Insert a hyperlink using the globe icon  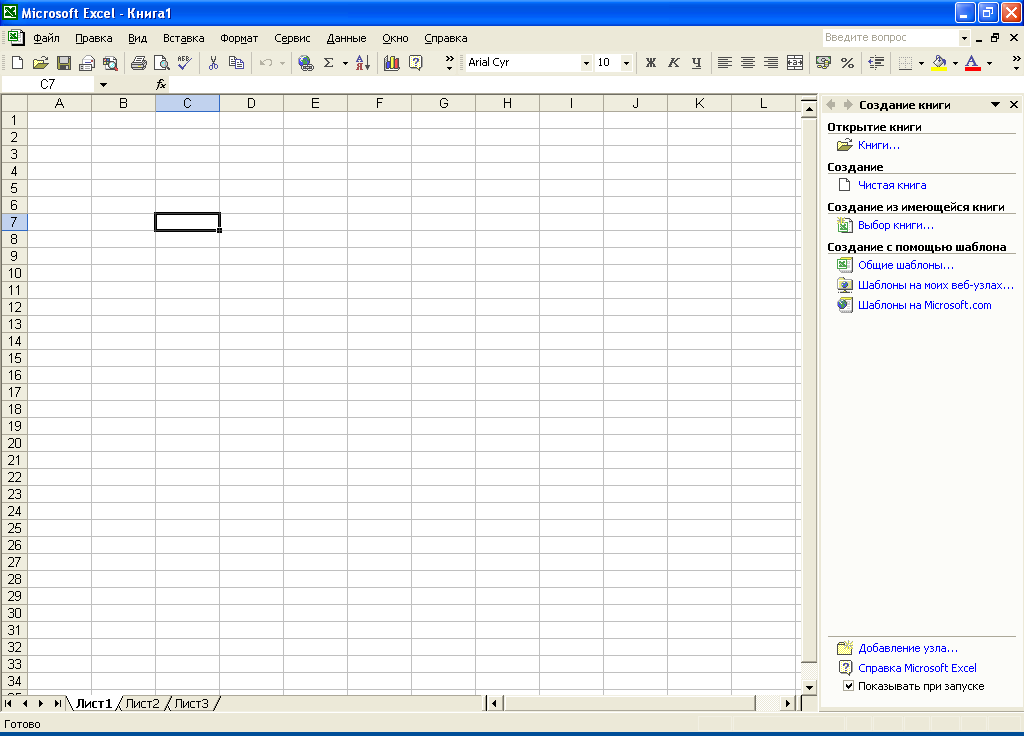tap(306, 63)
